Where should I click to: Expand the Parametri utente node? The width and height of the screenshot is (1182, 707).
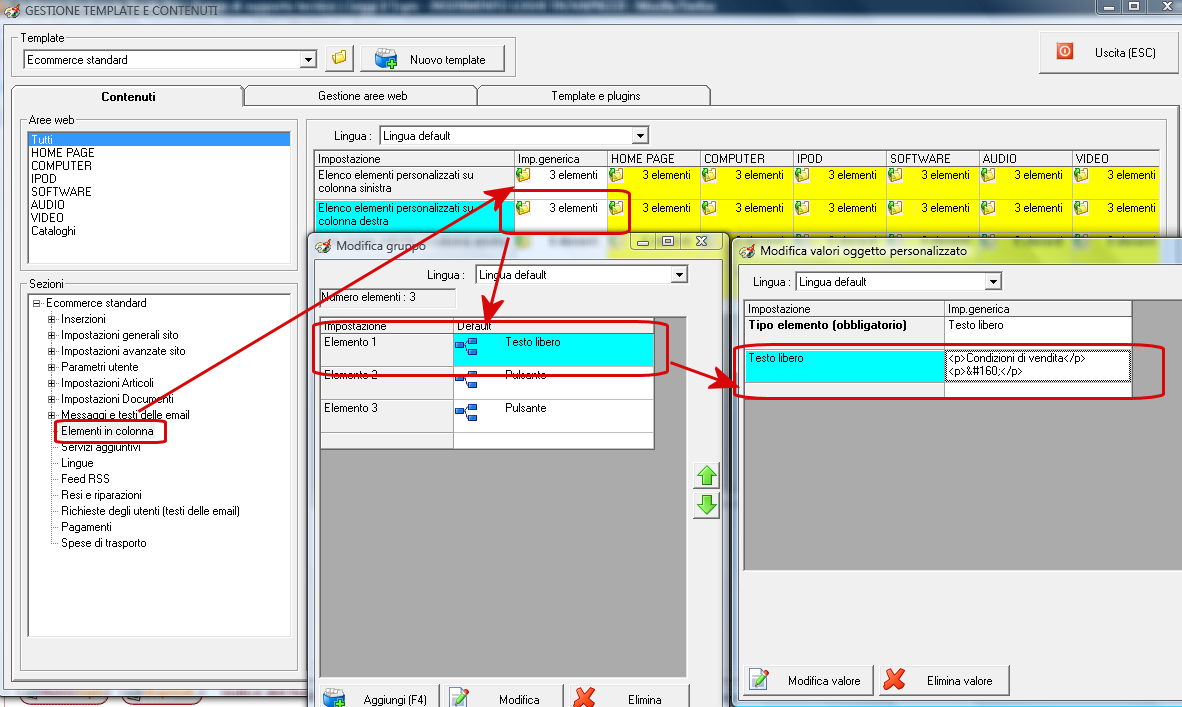[51, 367]
